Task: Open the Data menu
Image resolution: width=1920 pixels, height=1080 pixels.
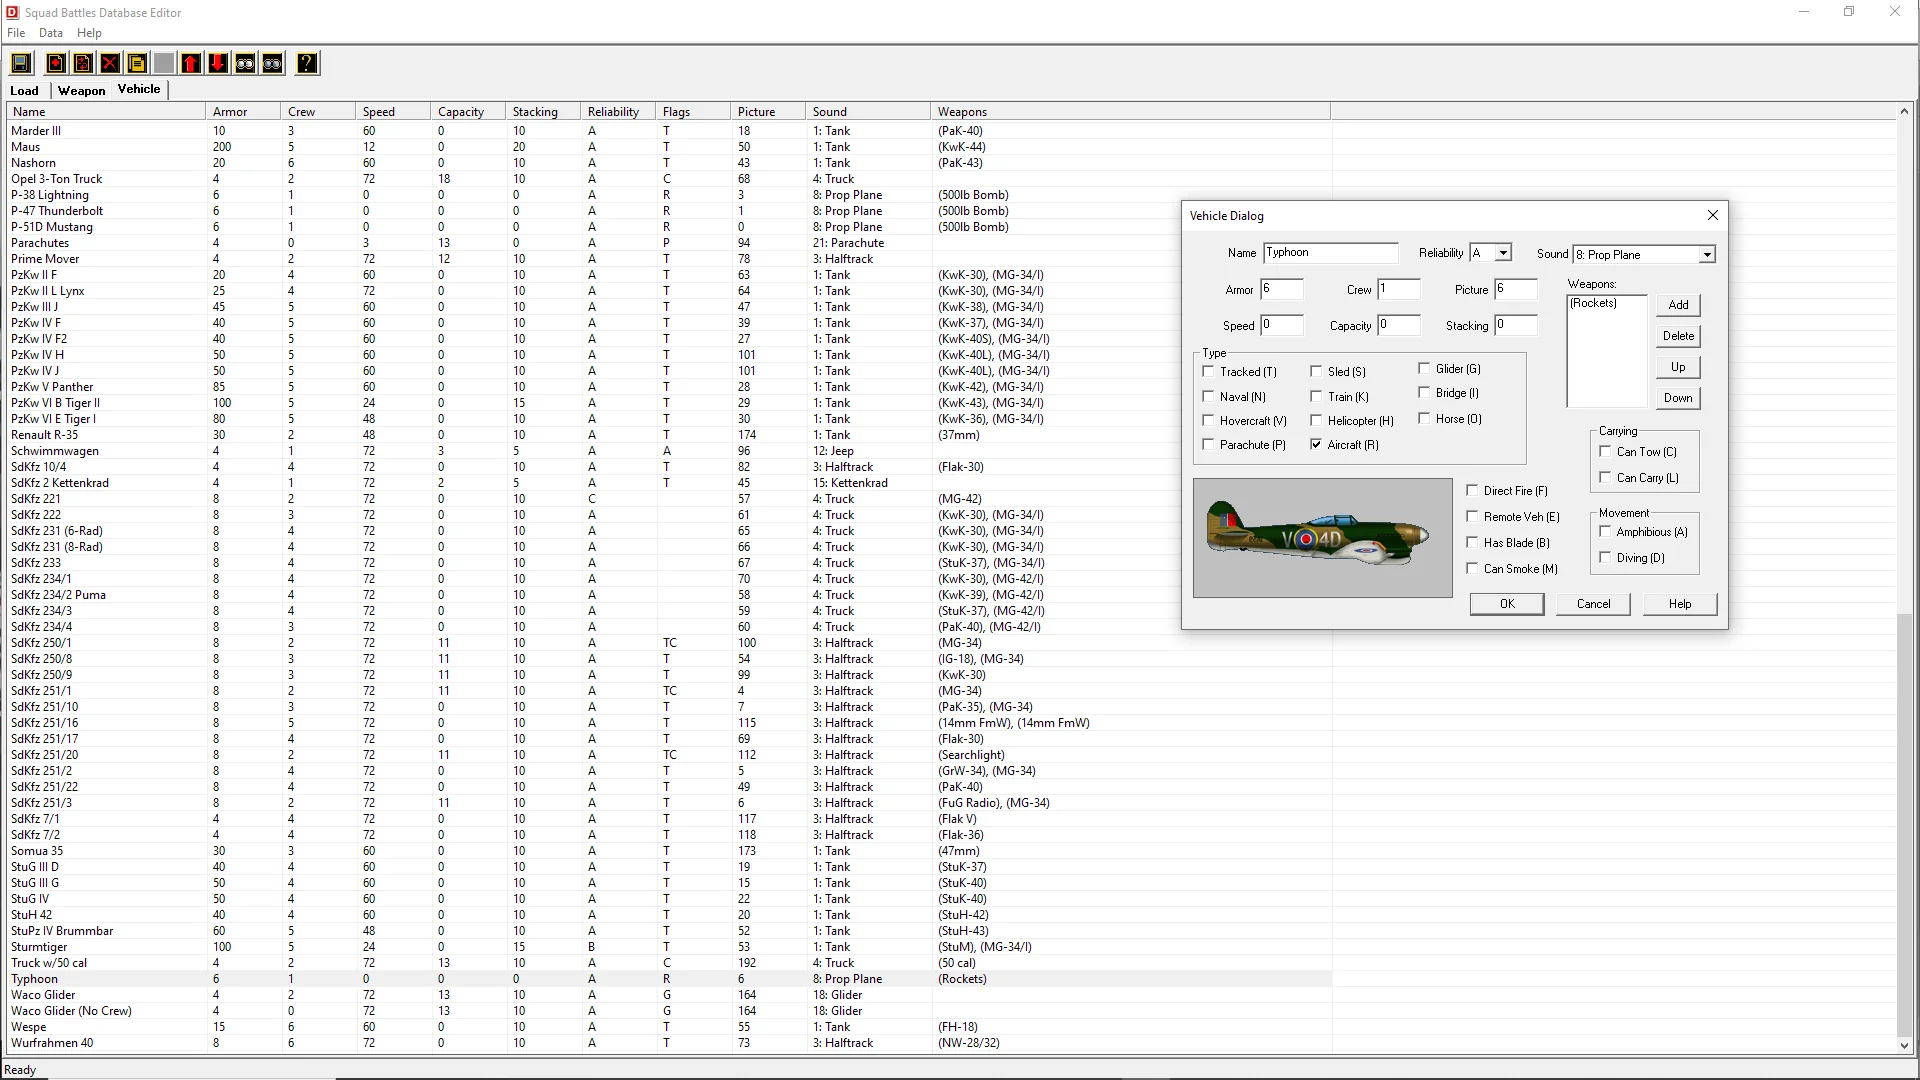Action: [50, 33]
